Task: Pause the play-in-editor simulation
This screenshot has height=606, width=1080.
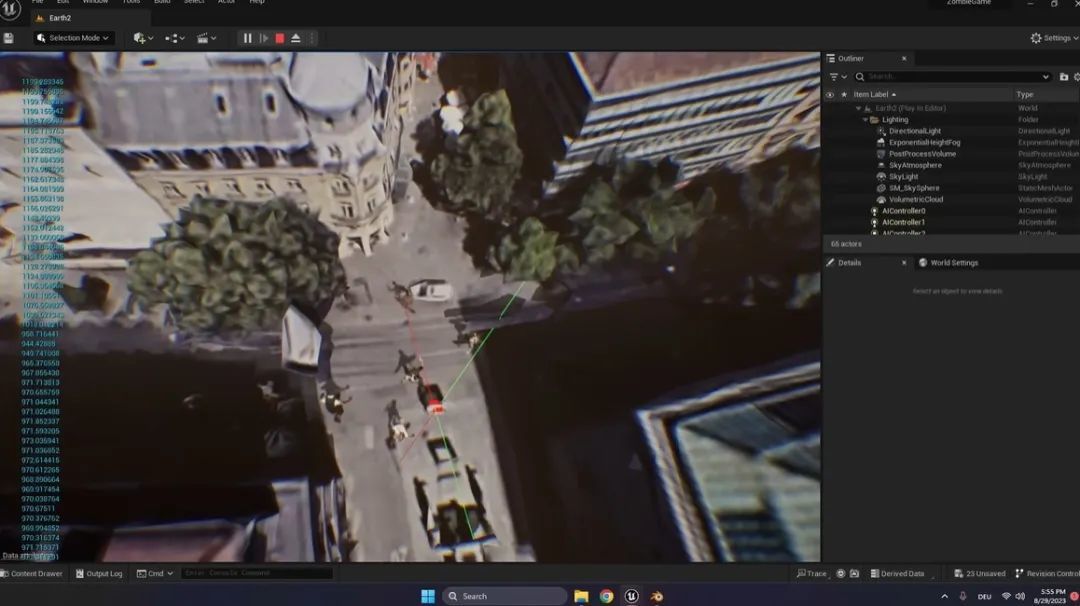Action: click(247, 39)
